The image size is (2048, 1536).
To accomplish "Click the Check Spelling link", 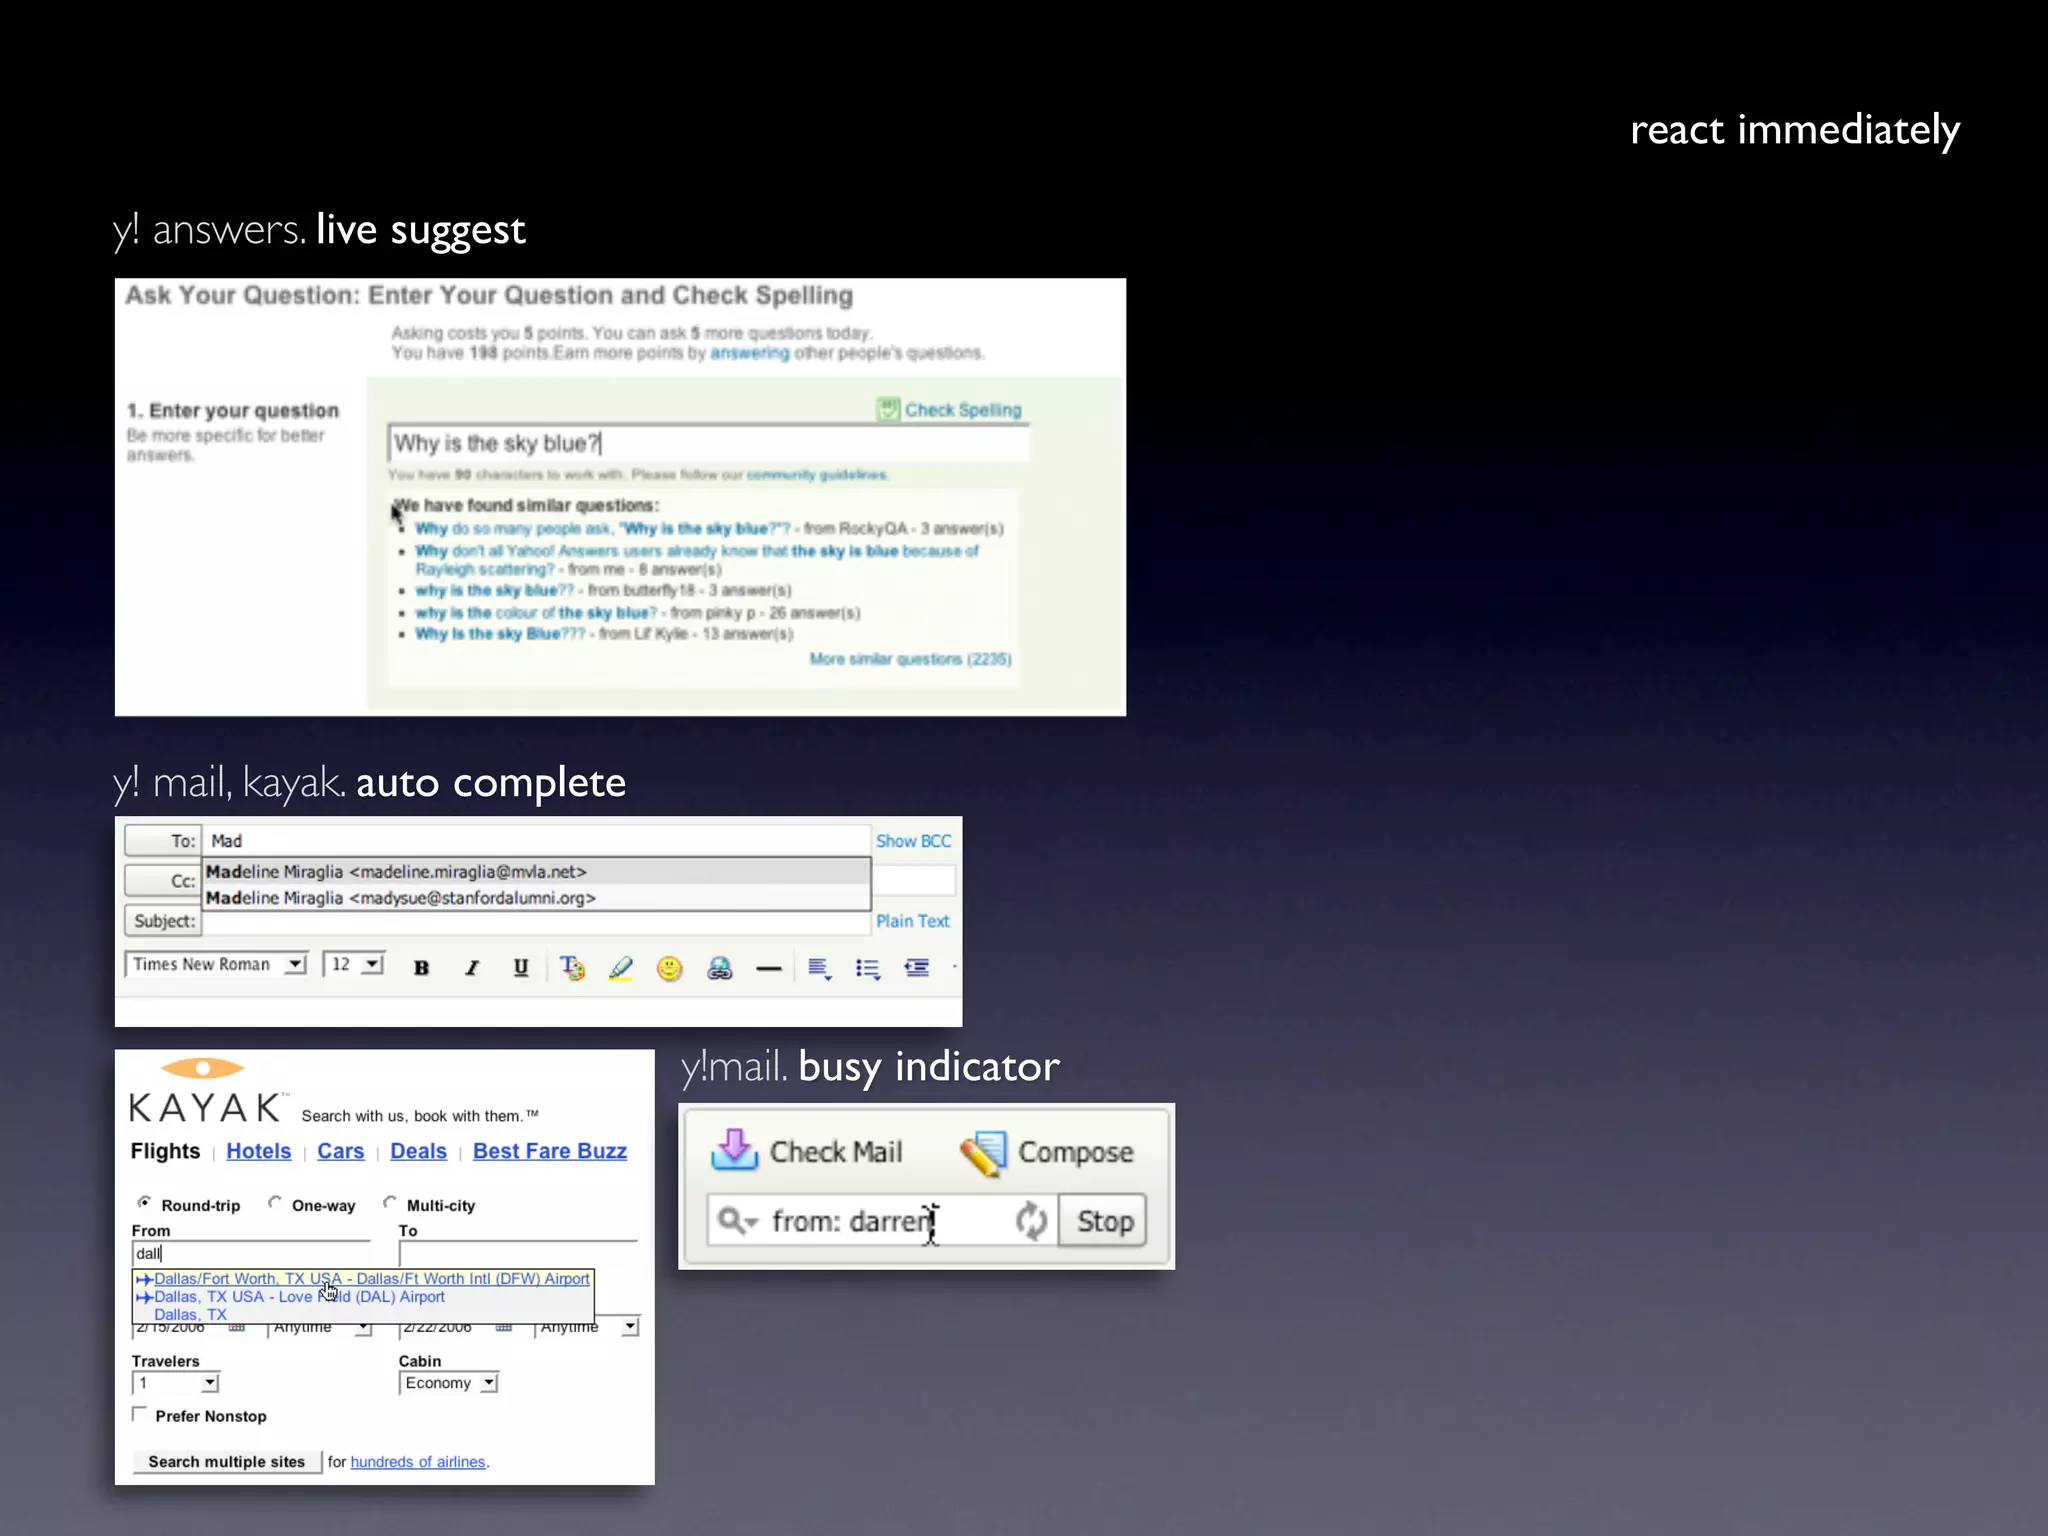I will point(963,410).
